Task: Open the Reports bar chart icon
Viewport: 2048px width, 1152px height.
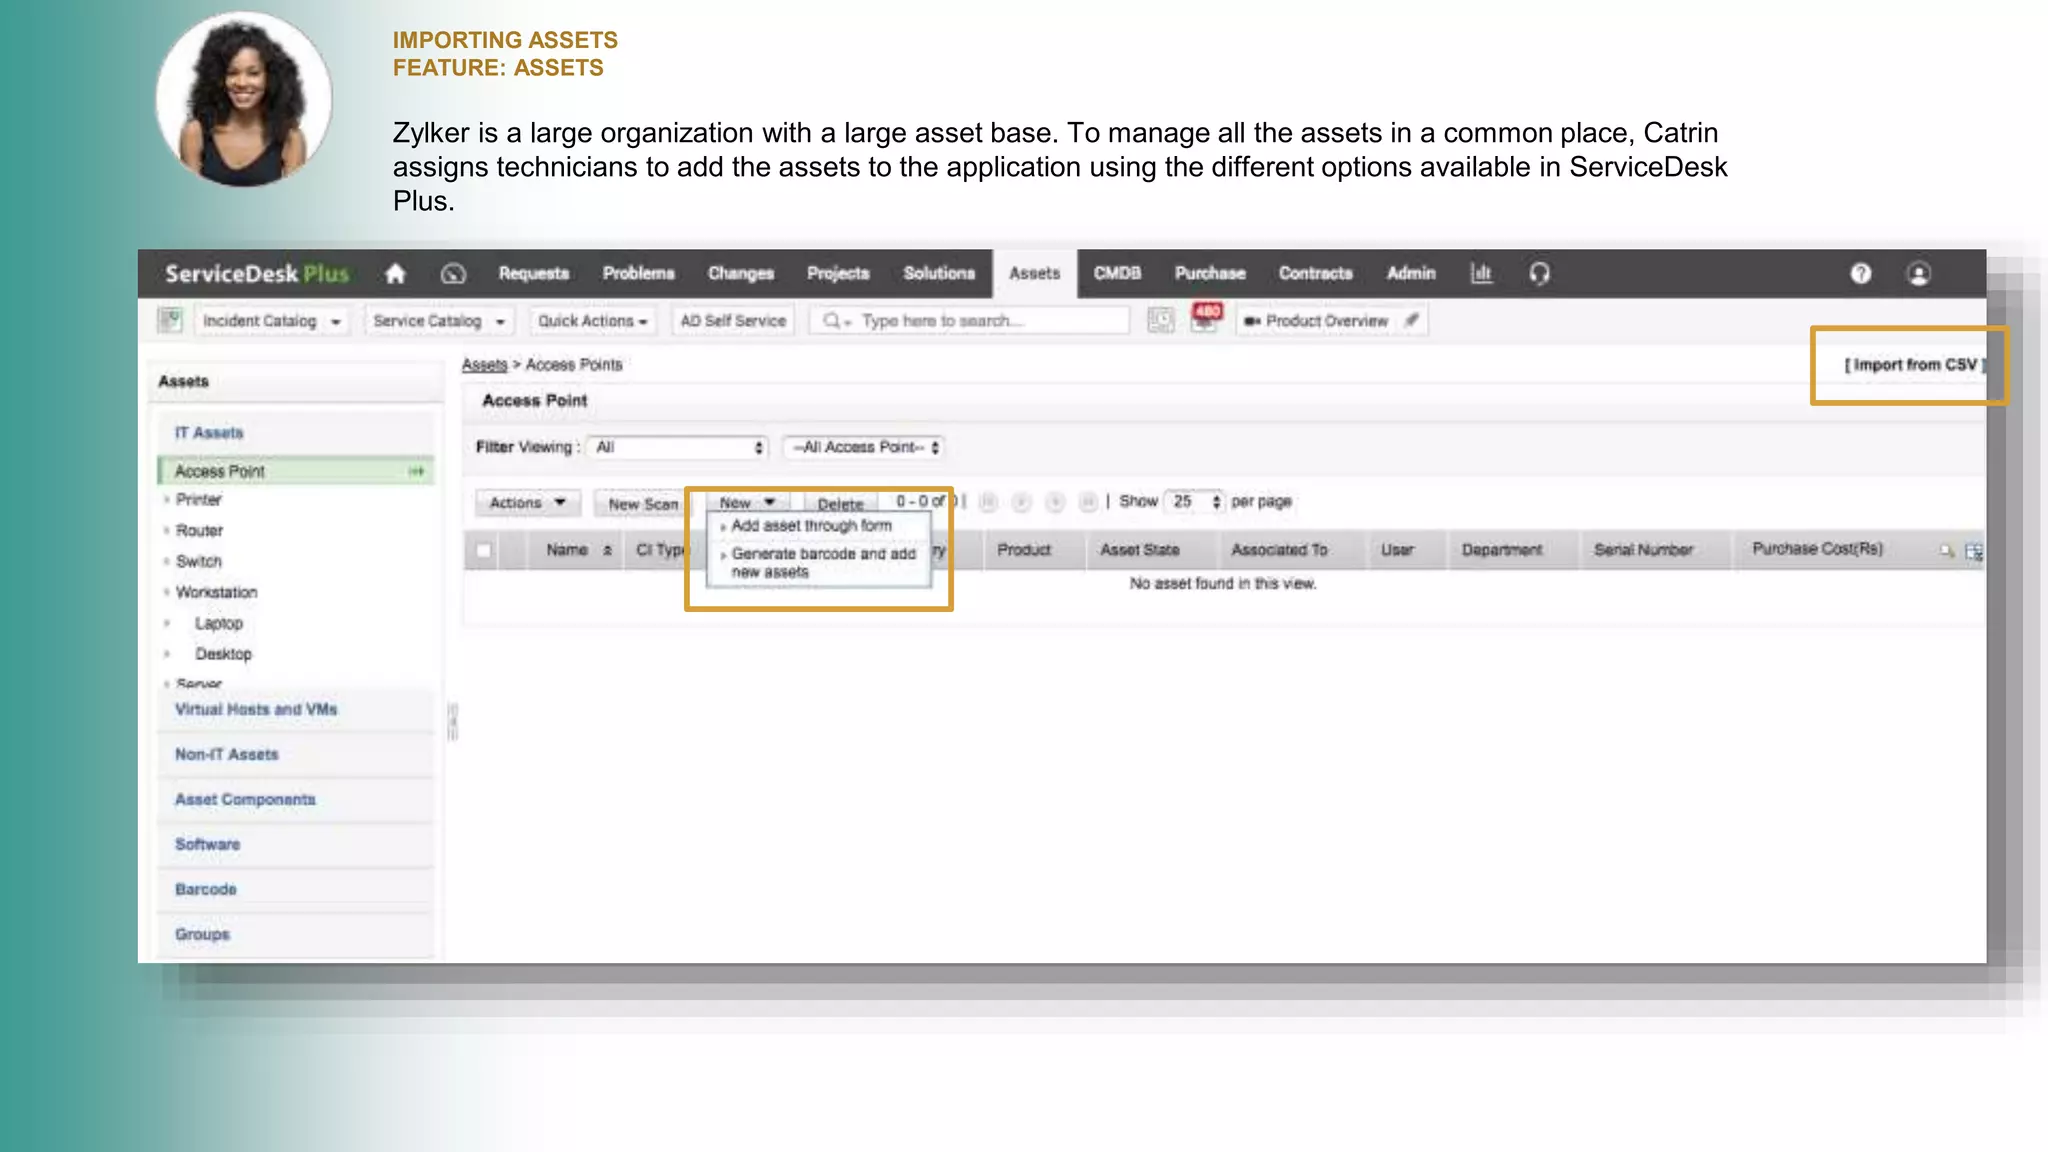Action: pos(1481,273)
